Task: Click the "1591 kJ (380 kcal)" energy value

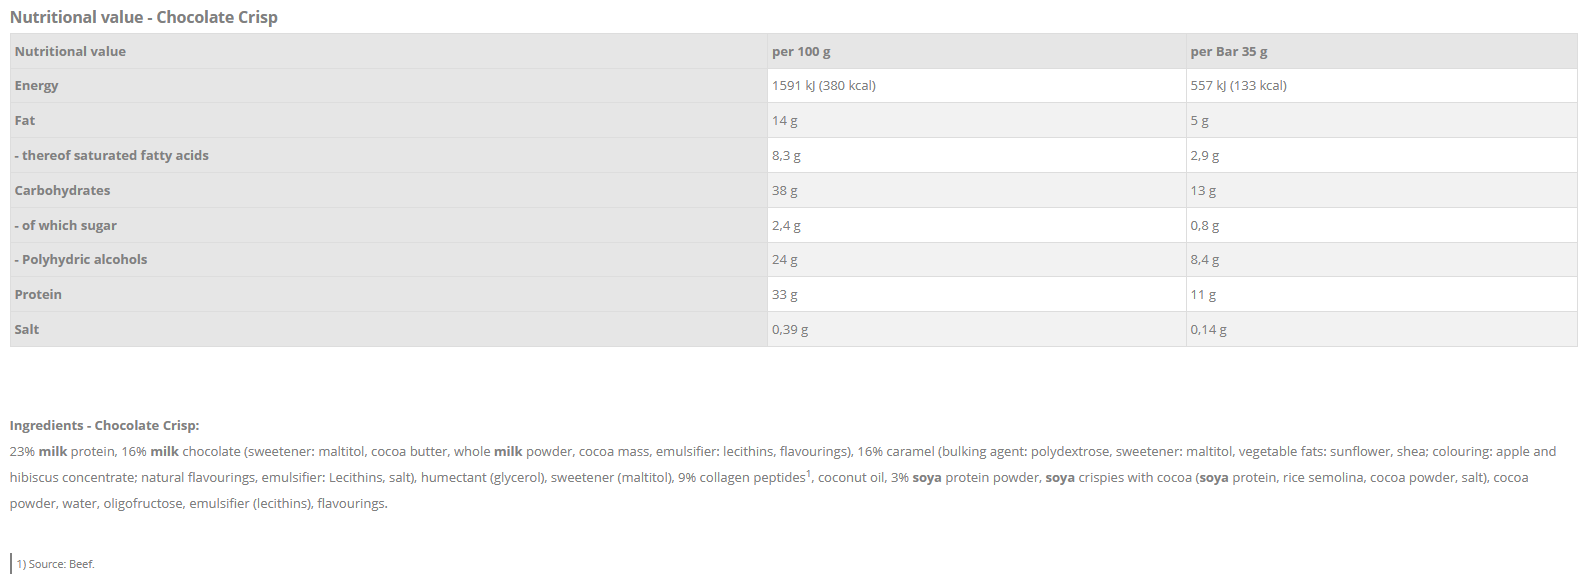Action: coord(823,86)
